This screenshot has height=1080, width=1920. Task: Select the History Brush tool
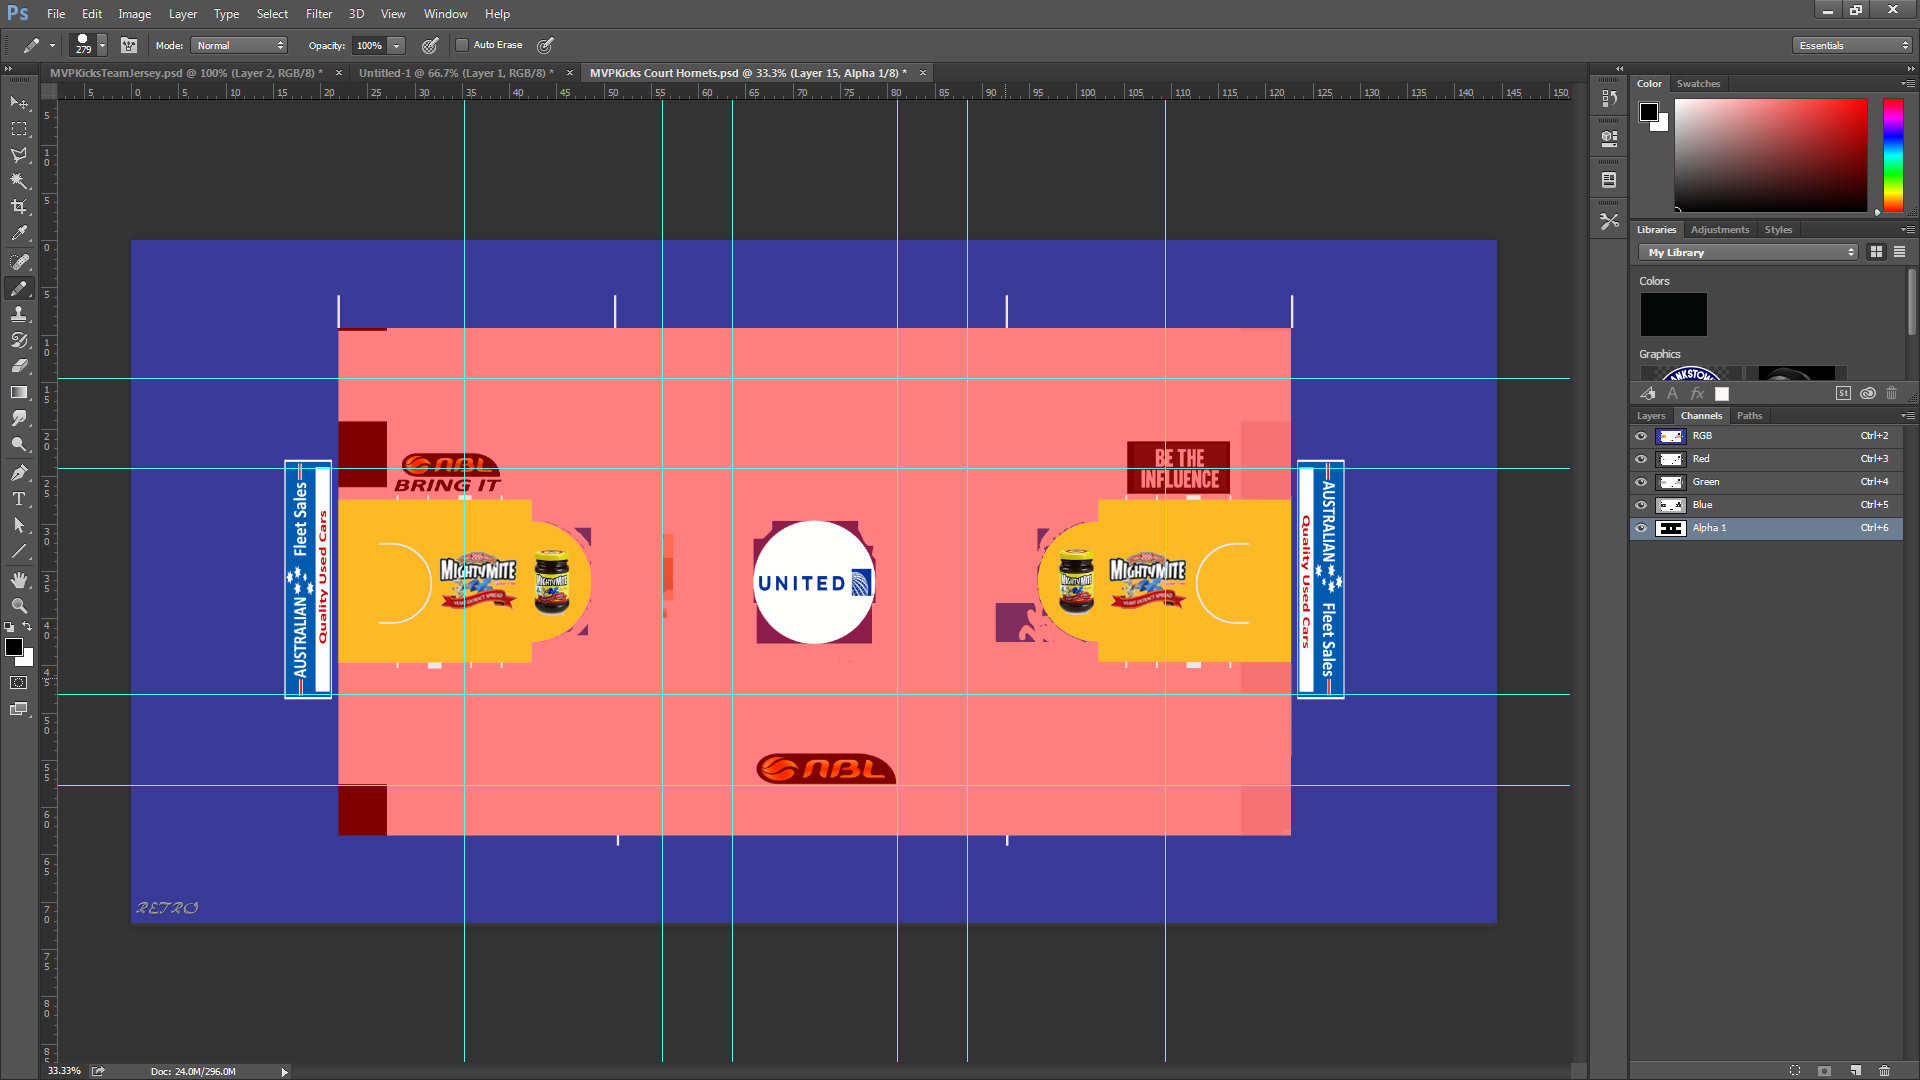(19, 340)
